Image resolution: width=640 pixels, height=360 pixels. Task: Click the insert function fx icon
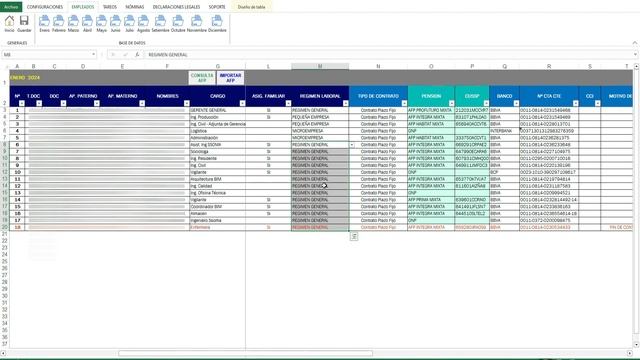[x=137, y=55]
